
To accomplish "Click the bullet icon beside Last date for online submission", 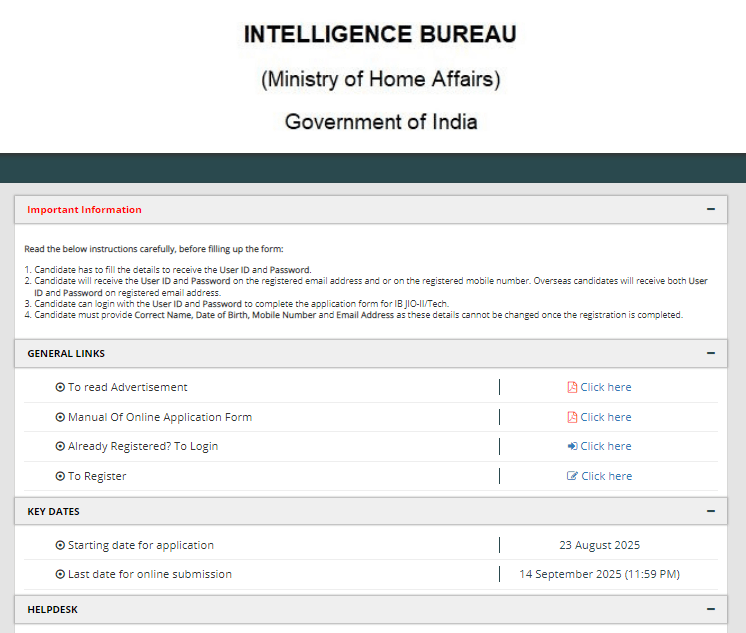I will (x=60, y=575).
